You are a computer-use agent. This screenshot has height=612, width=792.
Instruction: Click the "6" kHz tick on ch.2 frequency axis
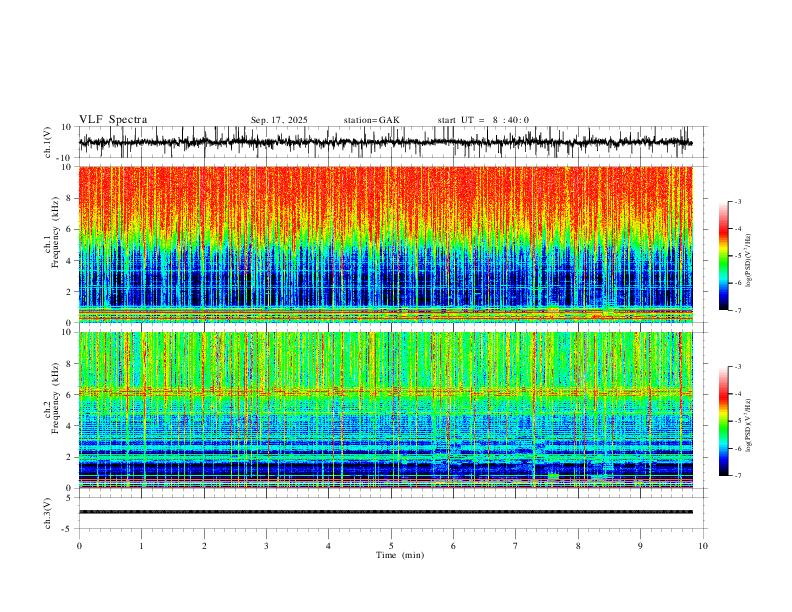point(69,395)
